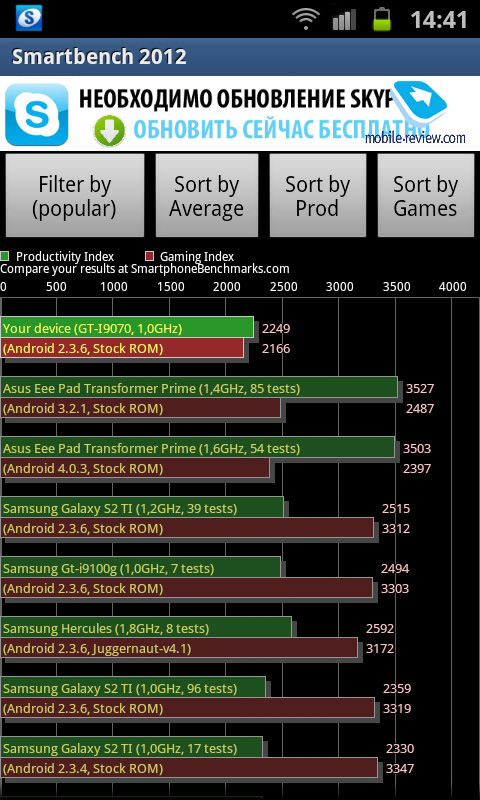The height and width of the screenshot is (800, 480).
Task: Tap the 2487 score value
Action: (420, 409)
